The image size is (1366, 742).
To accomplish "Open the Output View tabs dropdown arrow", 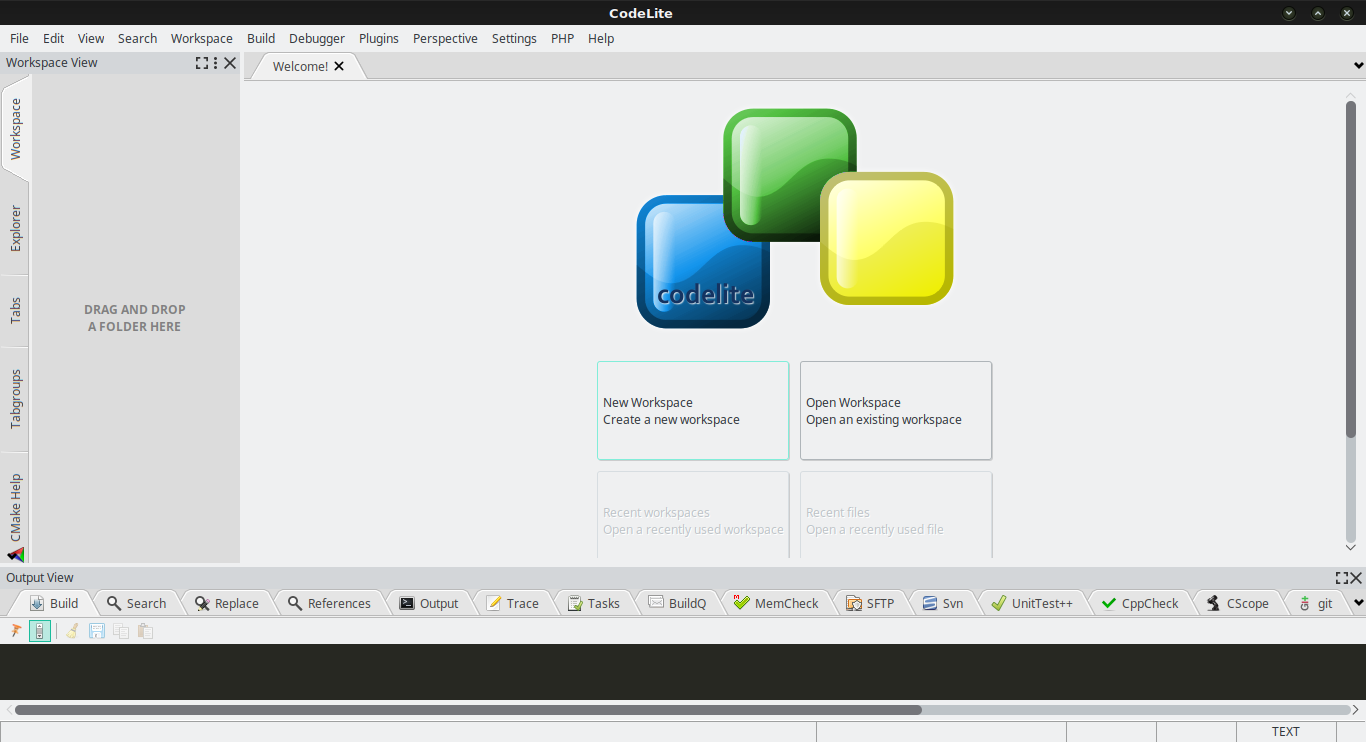I will pyautogui.click(x=1358, y=603).
